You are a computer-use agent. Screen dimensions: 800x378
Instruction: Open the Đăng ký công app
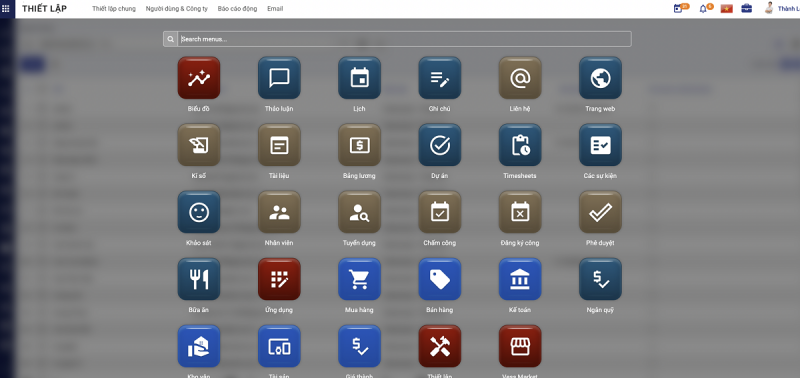(520, 212)
